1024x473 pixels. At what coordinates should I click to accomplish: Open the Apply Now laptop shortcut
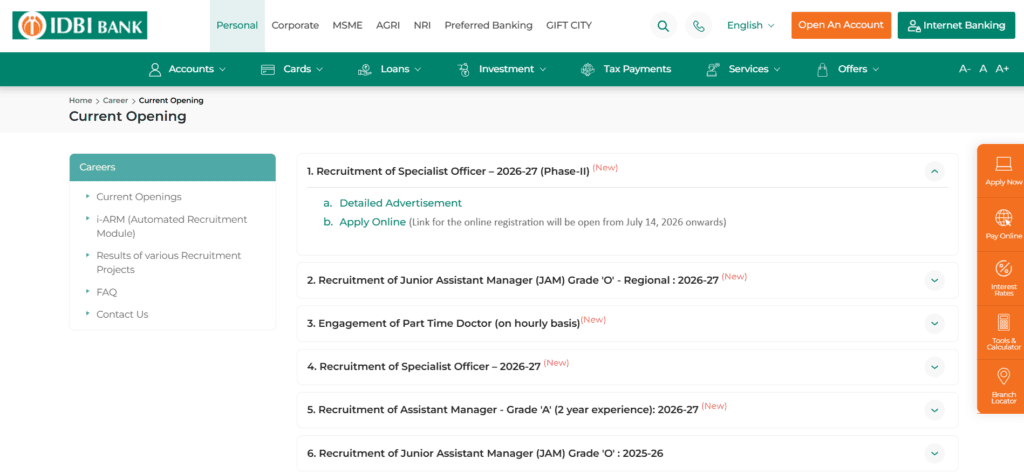1003,171
